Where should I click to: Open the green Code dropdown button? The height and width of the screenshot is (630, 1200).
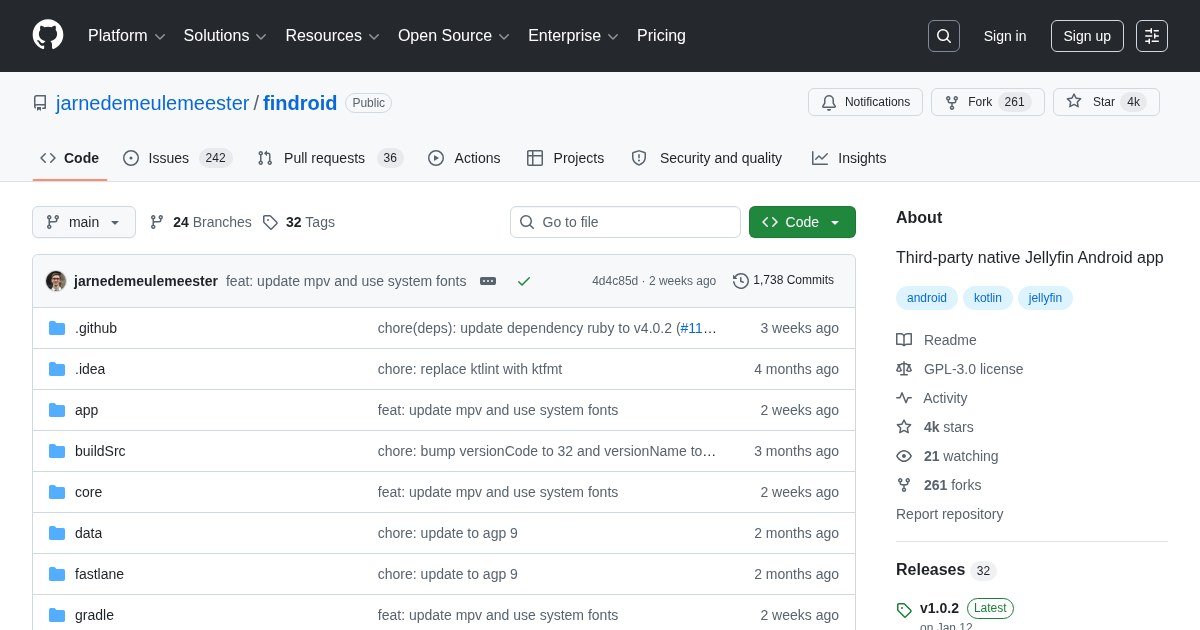[x=802, y=222]
